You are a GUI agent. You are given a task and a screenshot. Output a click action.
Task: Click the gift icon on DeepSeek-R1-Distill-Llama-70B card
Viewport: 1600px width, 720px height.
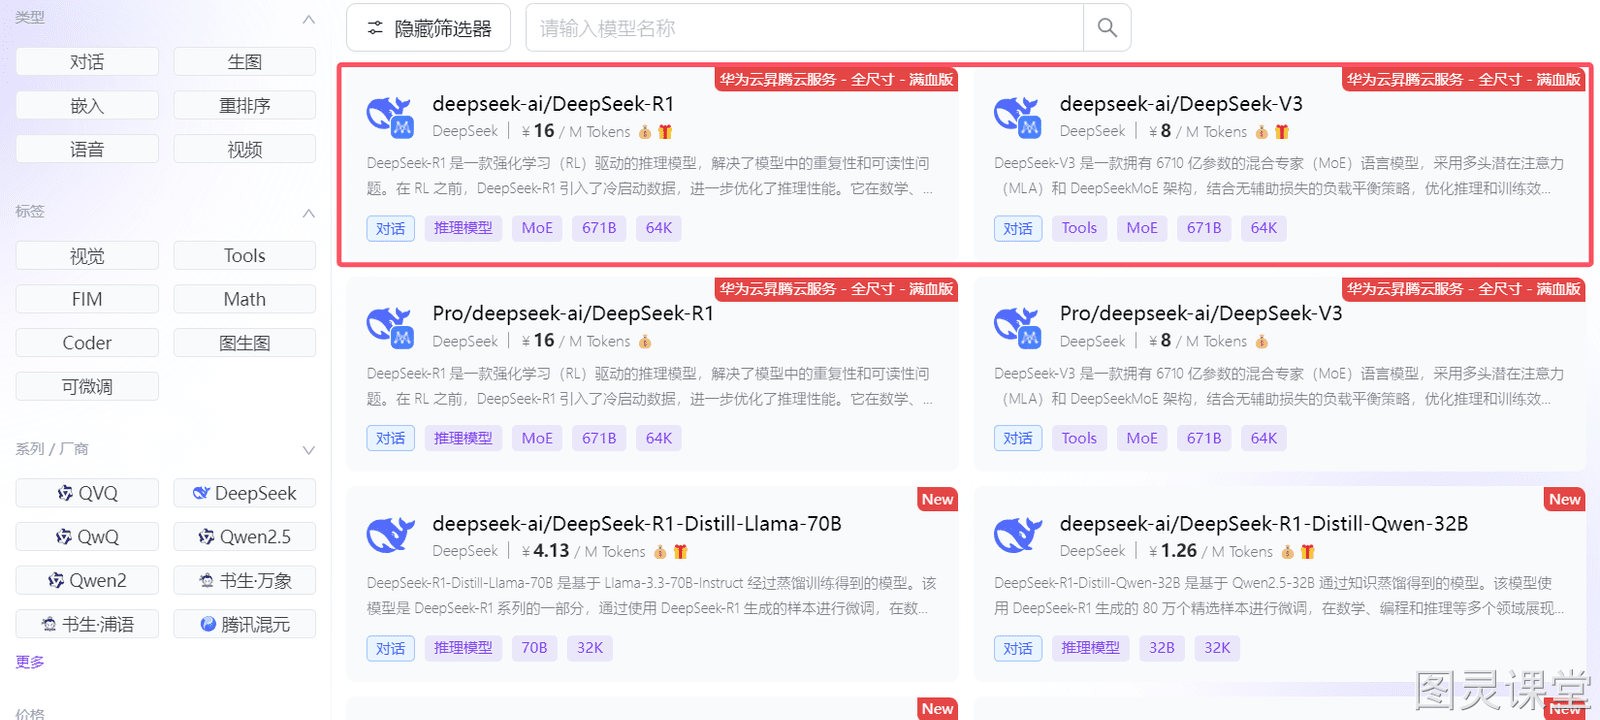[x=681, y=552]
